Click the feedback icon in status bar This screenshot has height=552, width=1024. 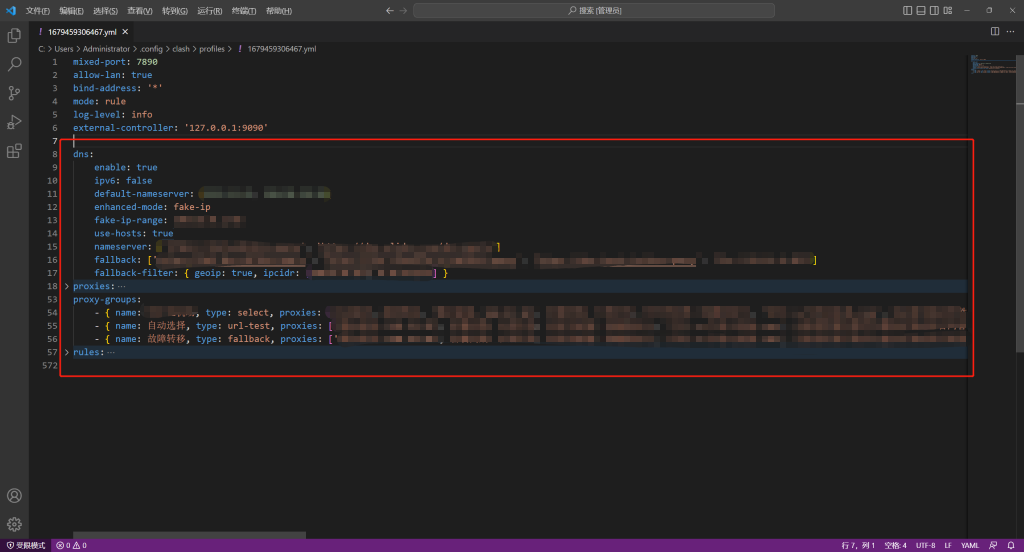(993, 545)
